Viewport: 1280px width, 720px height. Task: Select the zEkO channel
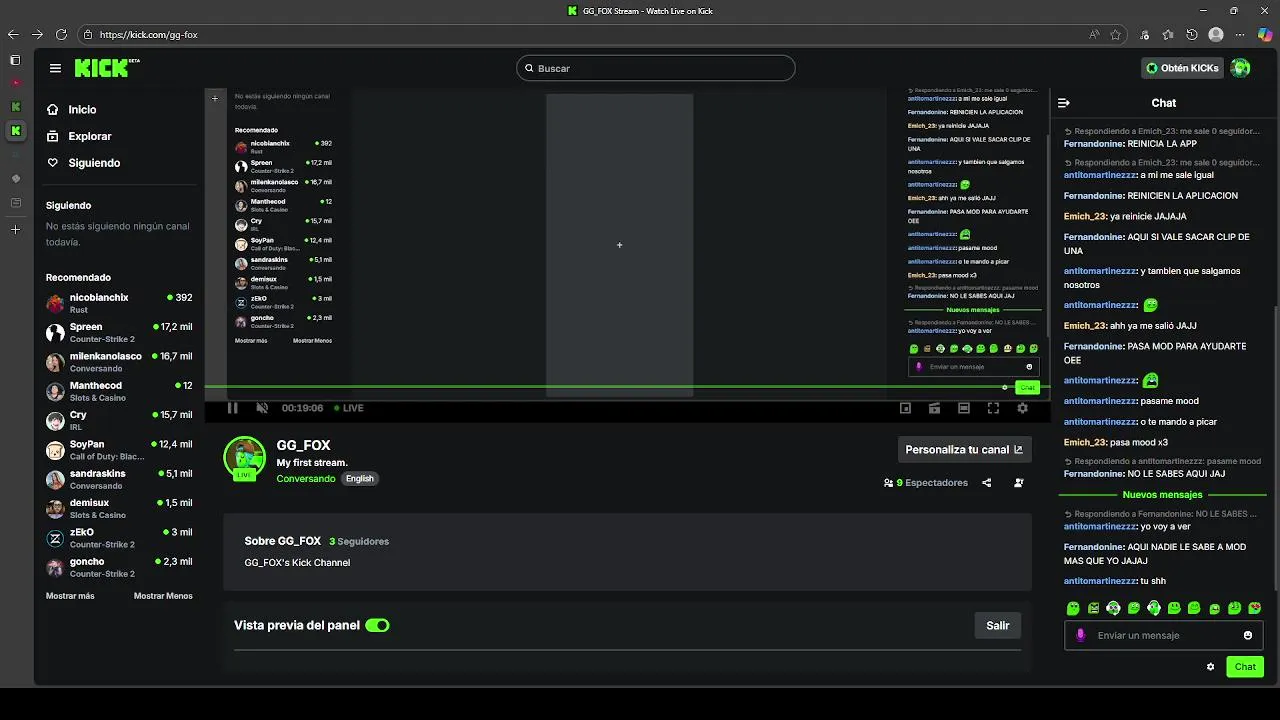119,538
